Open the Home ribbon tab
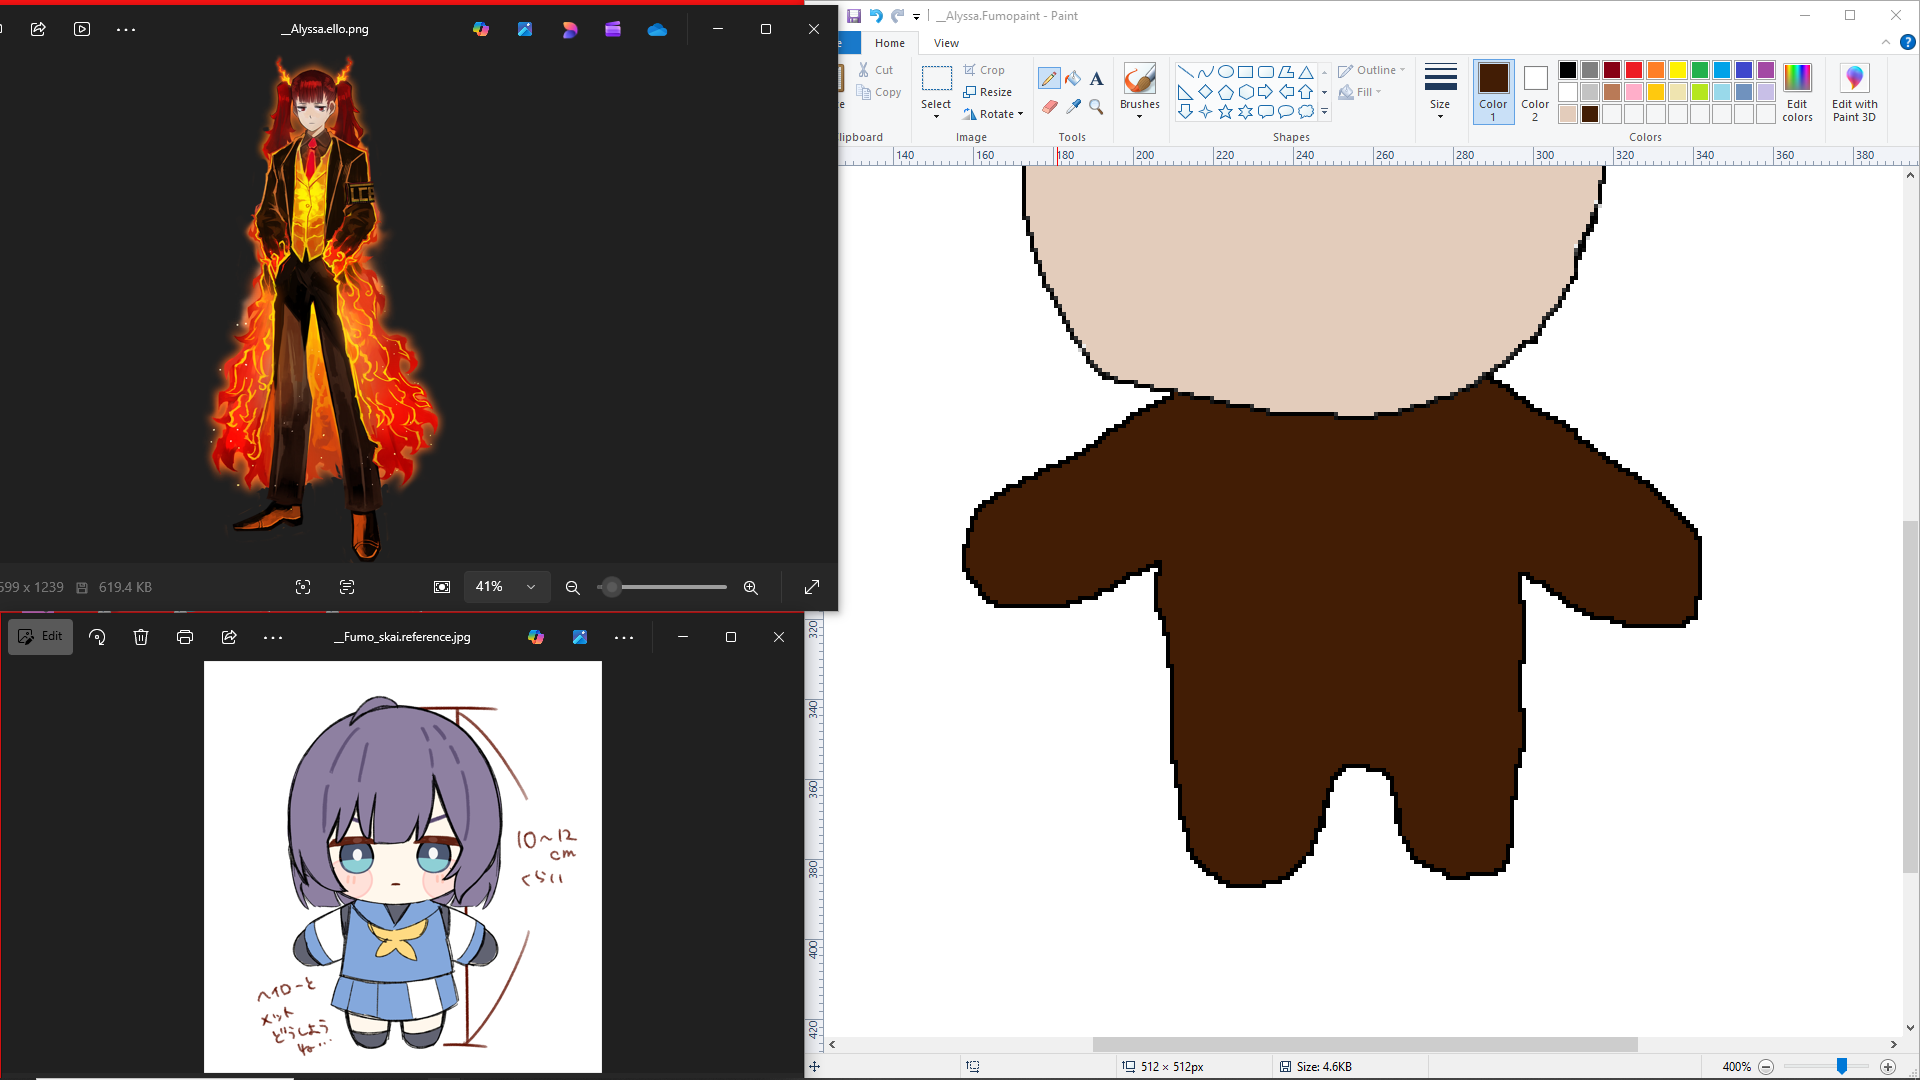The image size is (1920, 1080). [x=889, y=43]
